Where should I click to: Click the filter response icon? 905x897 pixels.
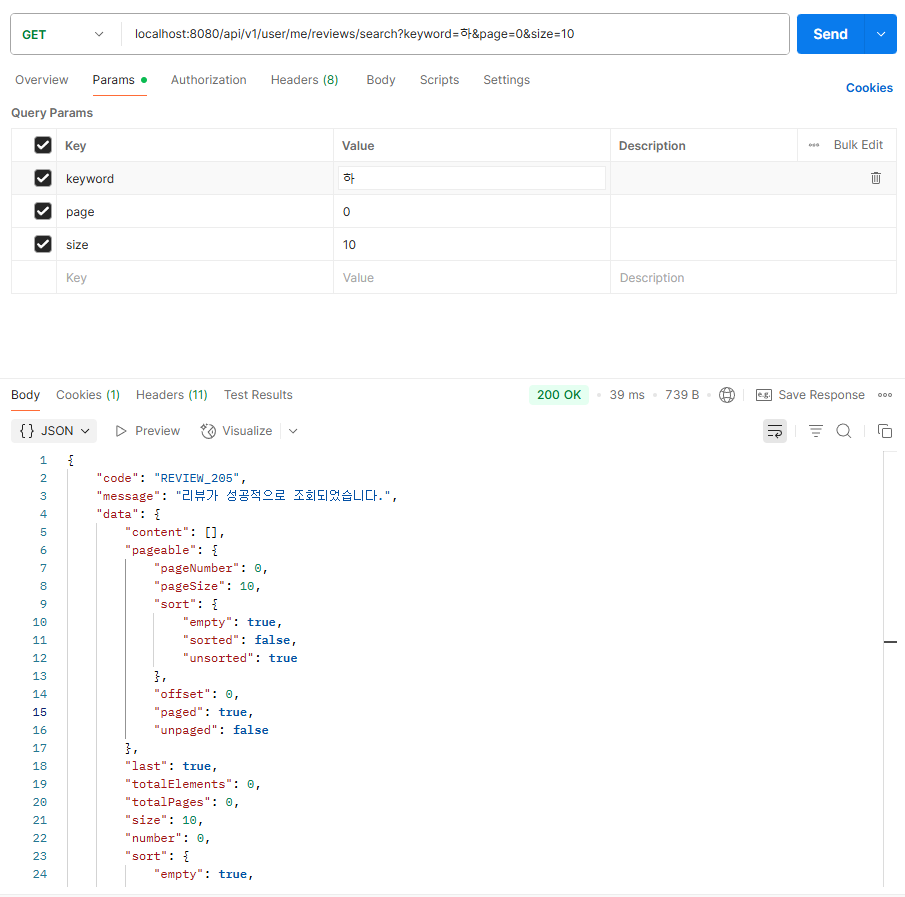[x=816, y=431]
